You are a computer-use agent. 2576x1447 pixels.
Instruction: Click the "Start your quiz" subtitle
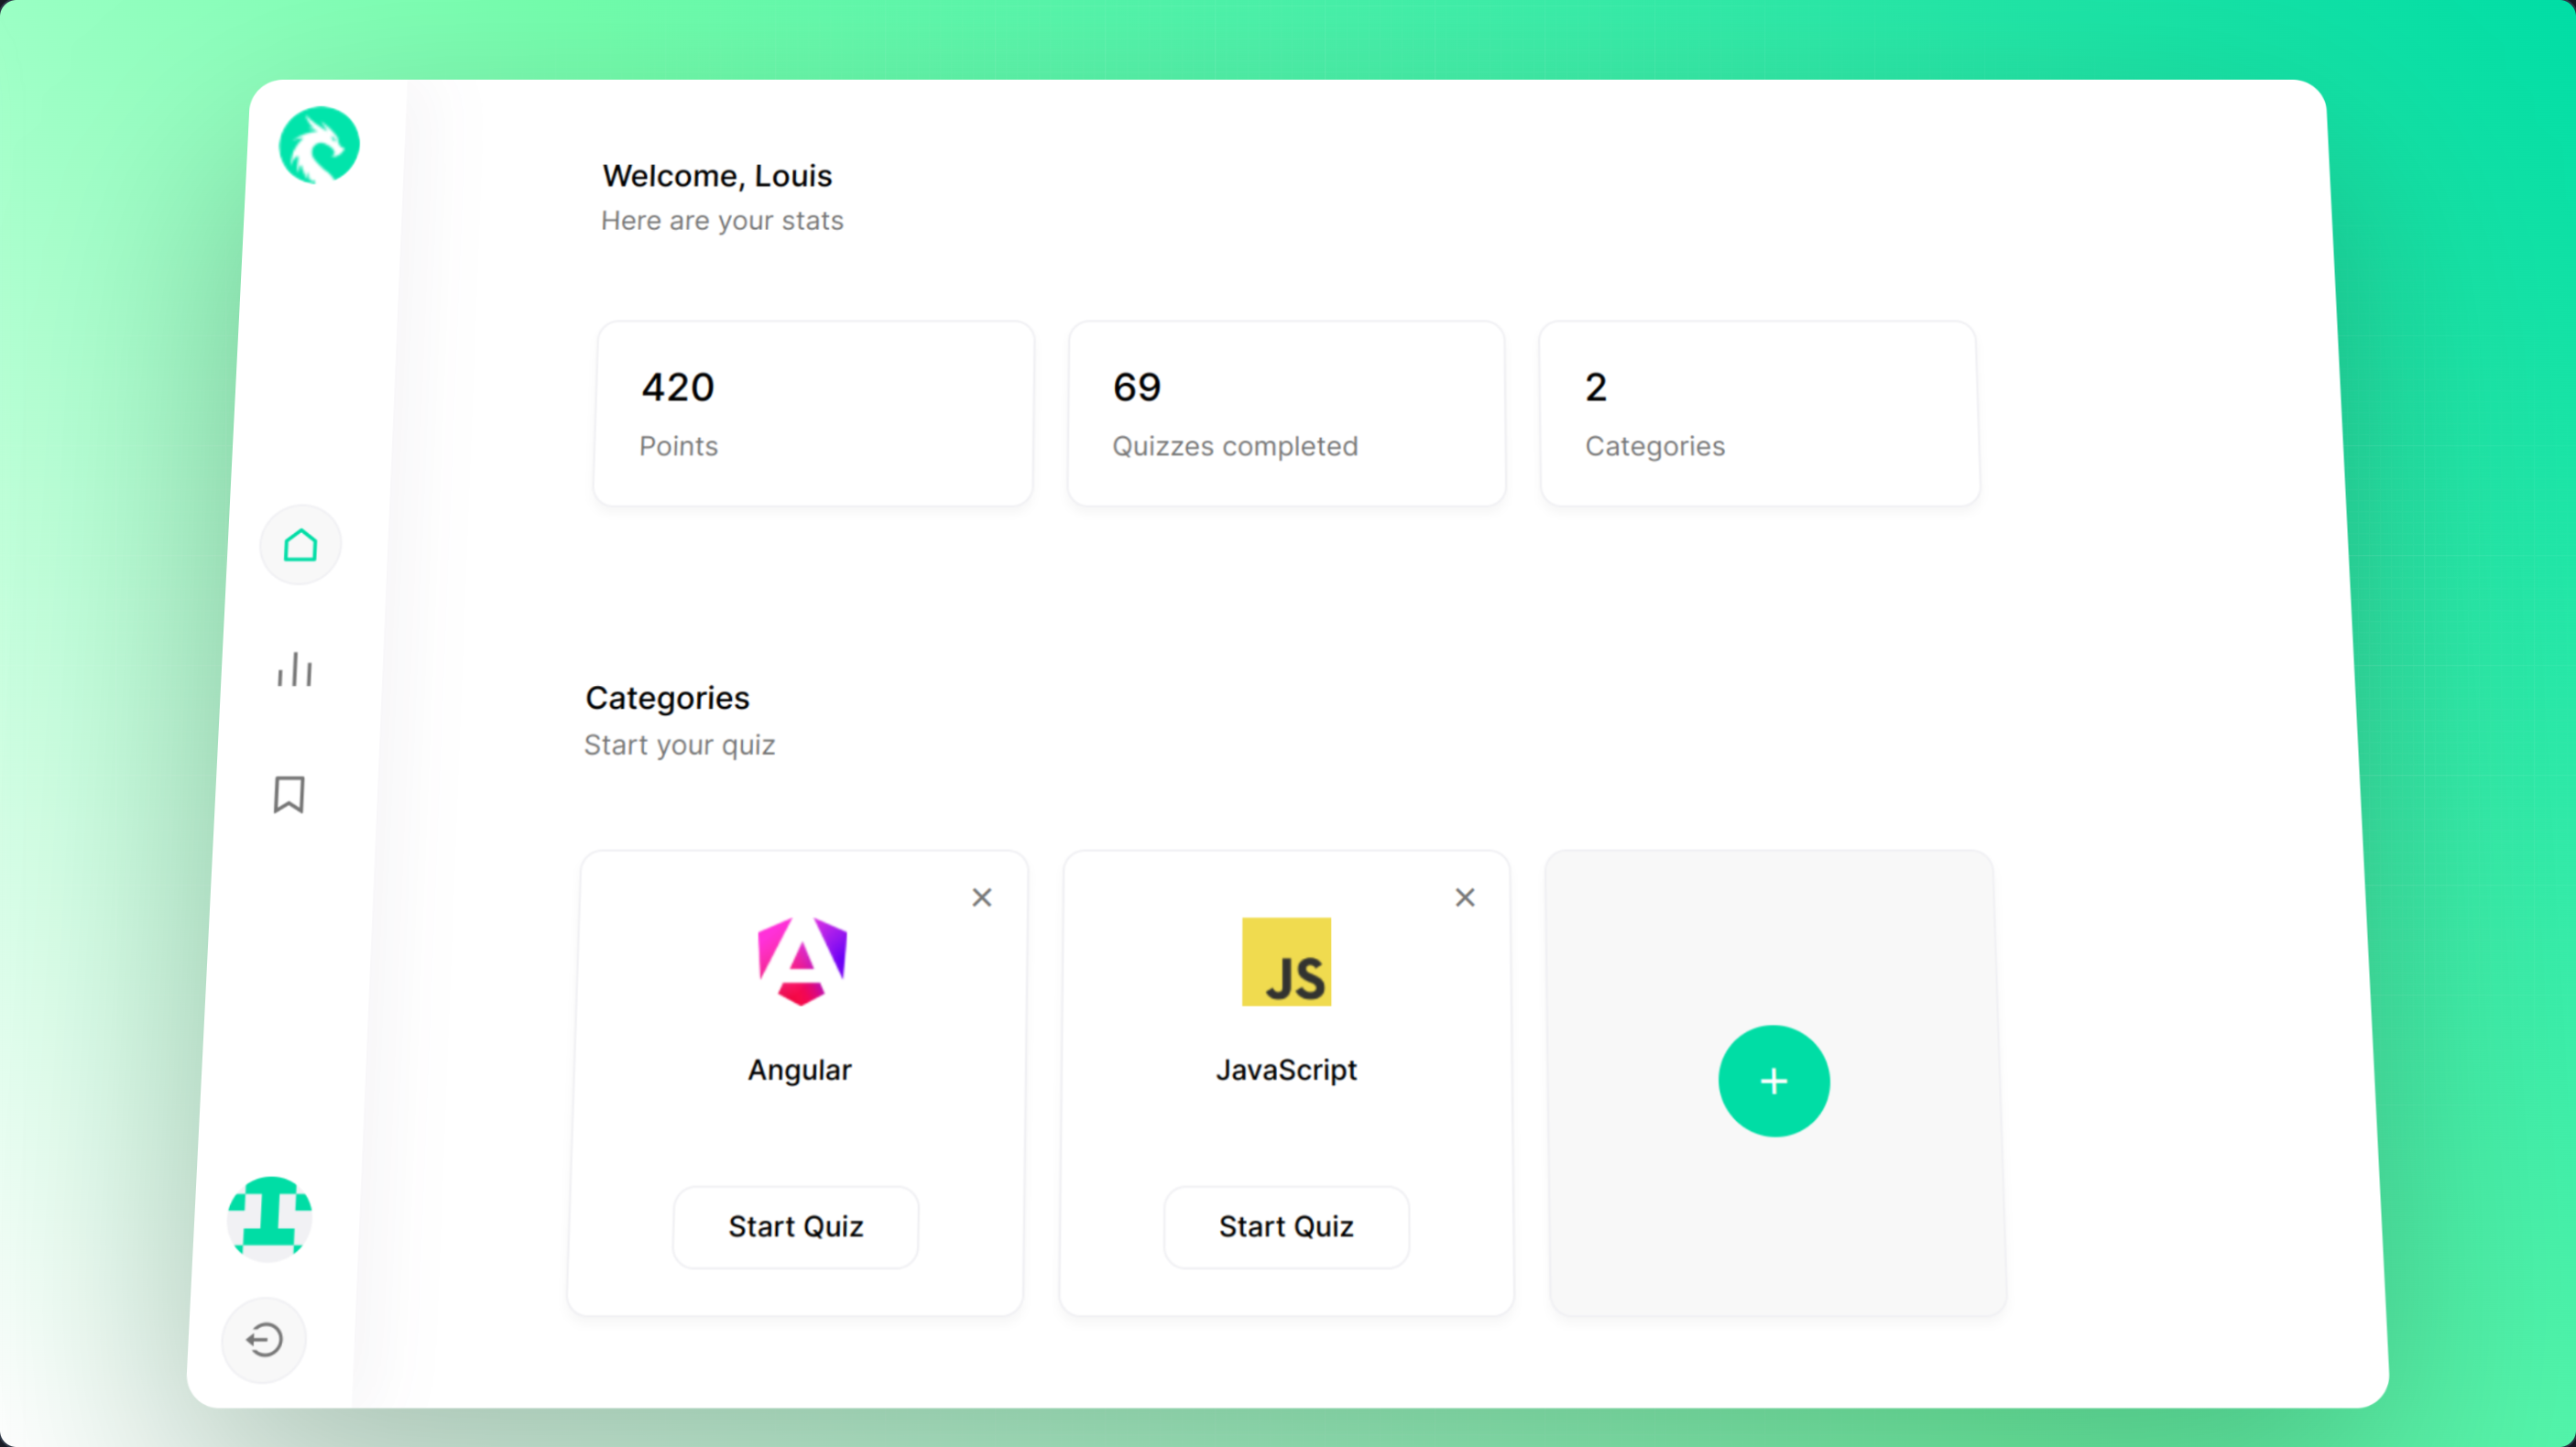[680, 745]
